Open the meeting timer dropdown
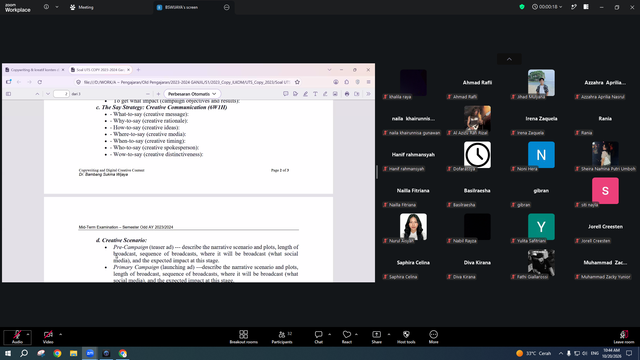Viewport: 640px width, 360px height. (x=547, y=7)
